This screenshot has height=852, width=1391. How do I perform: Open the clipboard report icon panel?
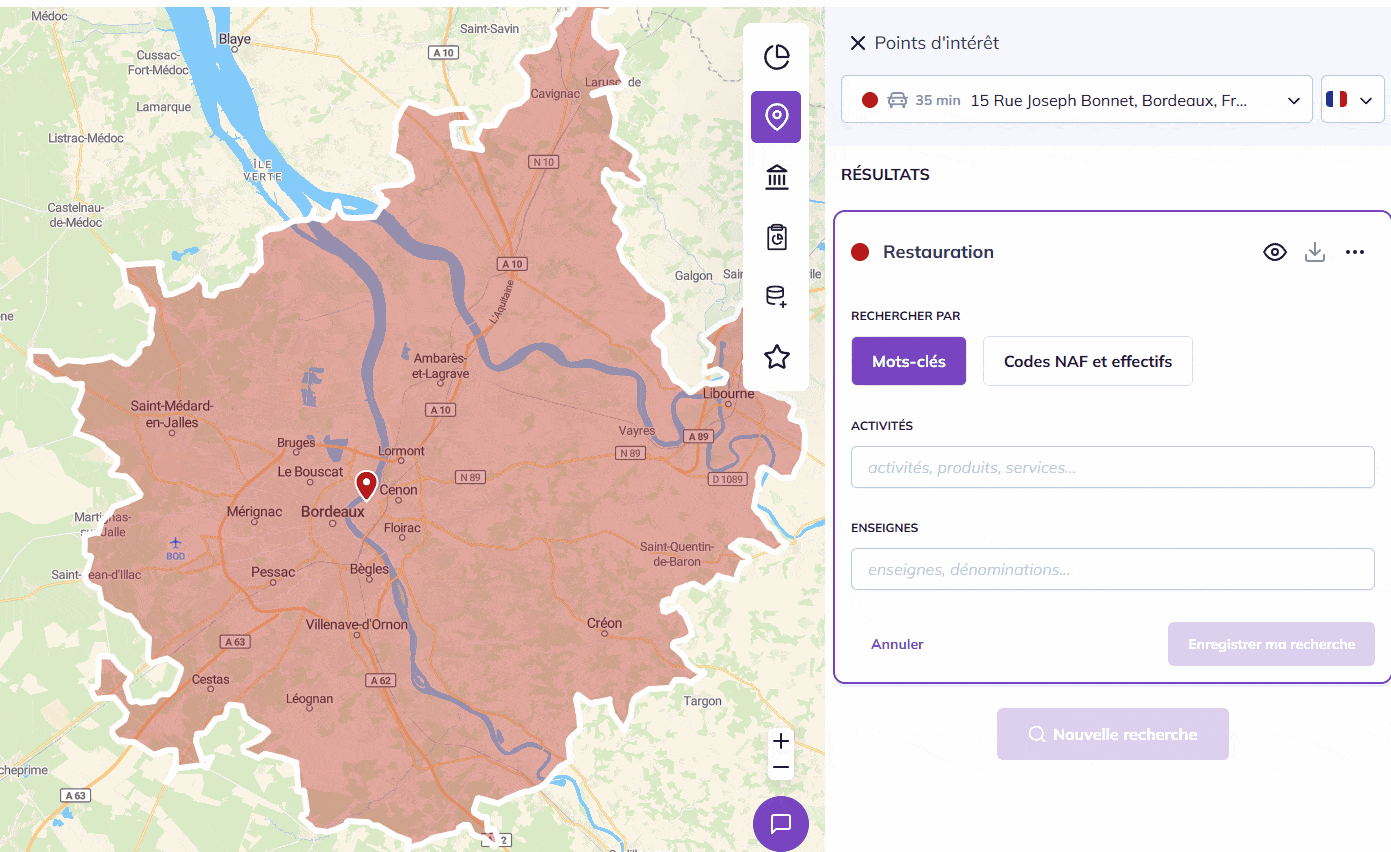[x=776, y=237]
